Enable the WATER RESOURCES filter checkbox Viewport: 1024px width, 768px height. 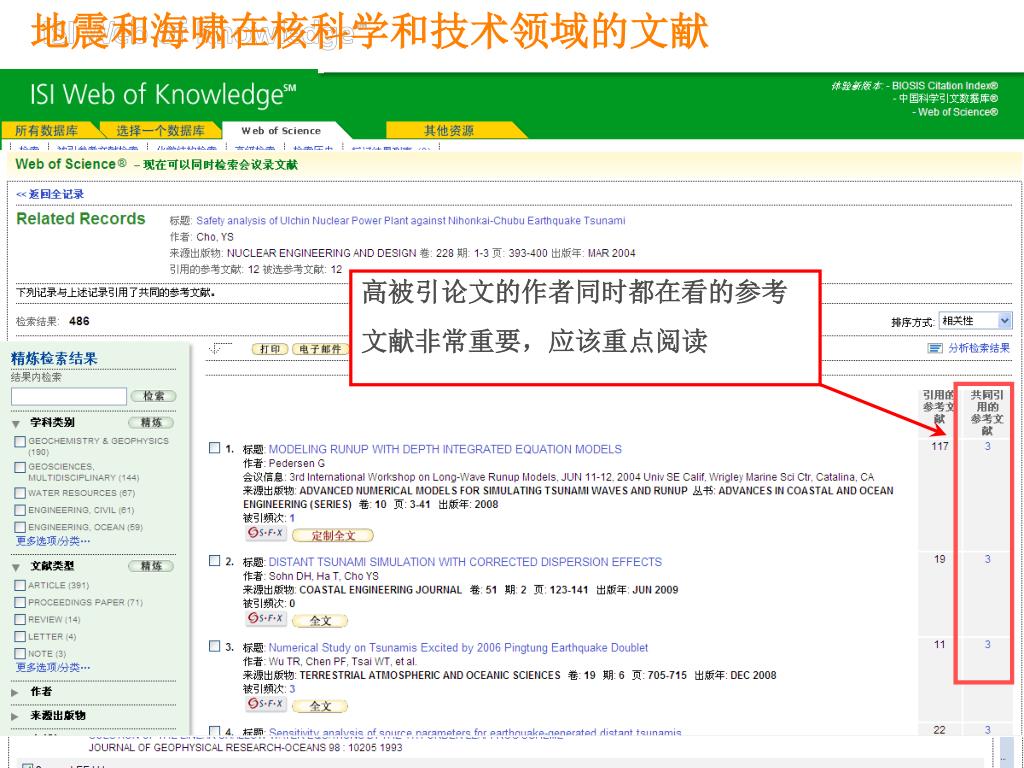[20, 493]
